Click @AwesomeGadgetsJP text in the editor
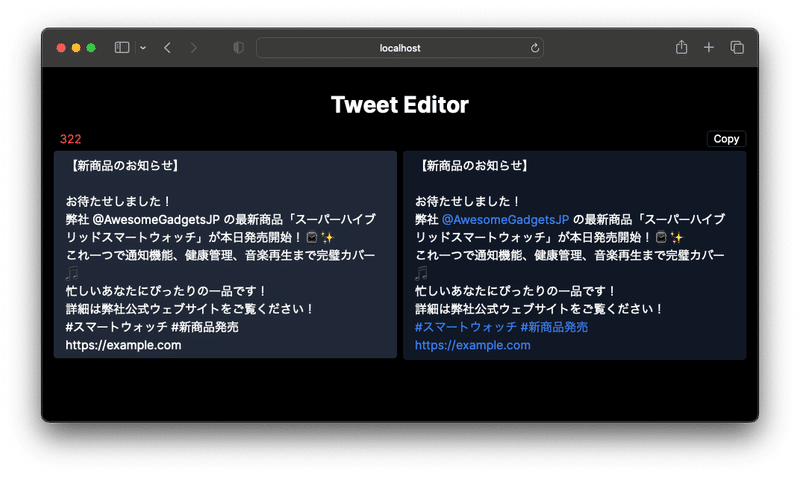The height and width of the screenshot is (477, 800). [x=156, y=219]
